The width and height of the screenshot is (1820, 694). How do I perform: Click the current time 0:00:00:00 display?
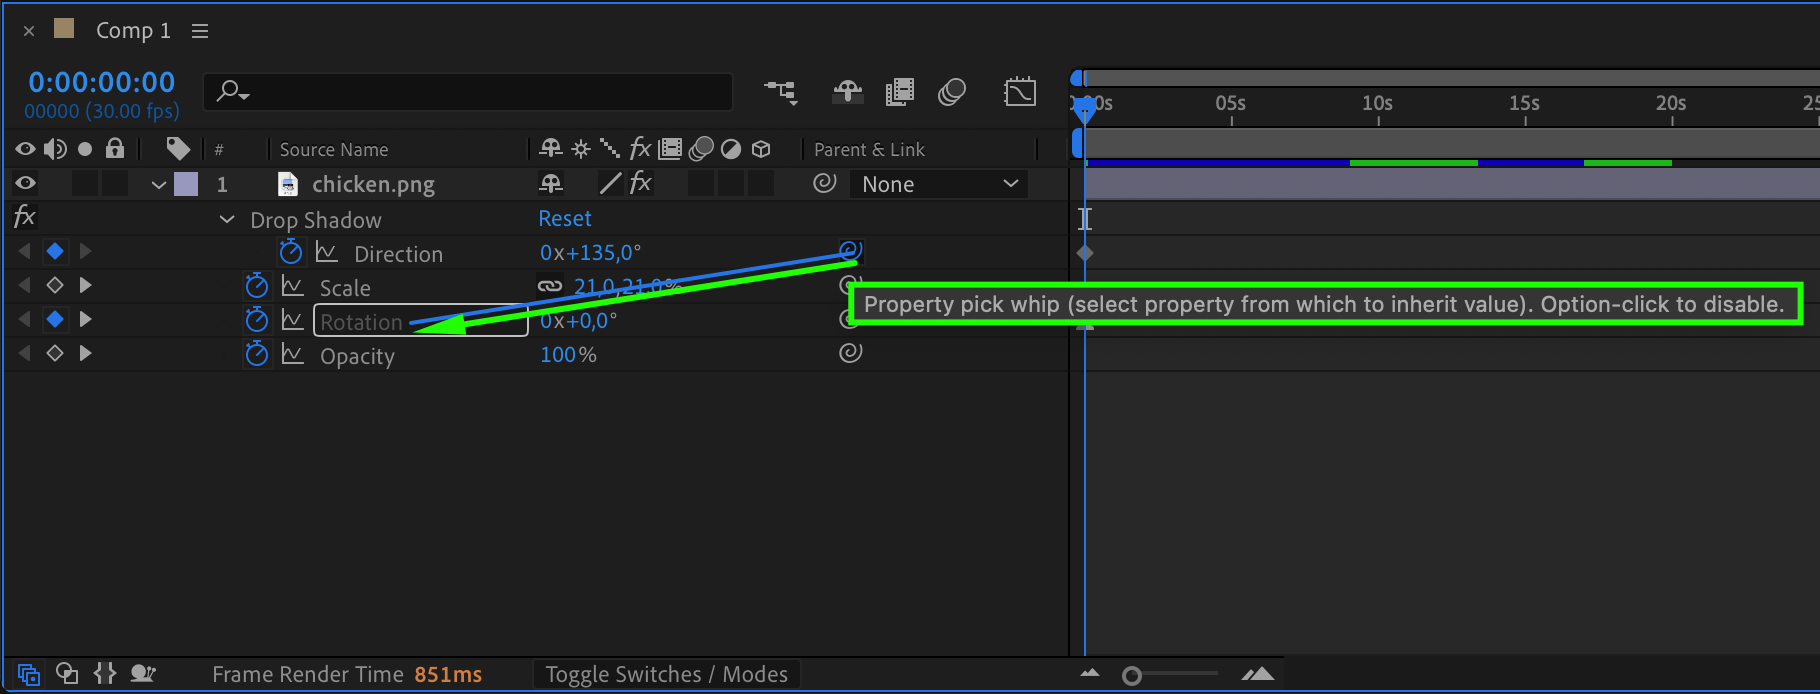(x=102, y=82)
